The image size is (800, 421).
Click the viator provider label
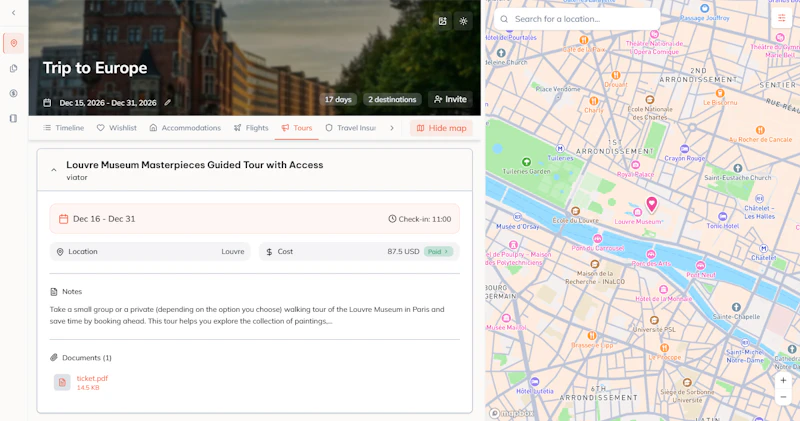tap(77, 178)
